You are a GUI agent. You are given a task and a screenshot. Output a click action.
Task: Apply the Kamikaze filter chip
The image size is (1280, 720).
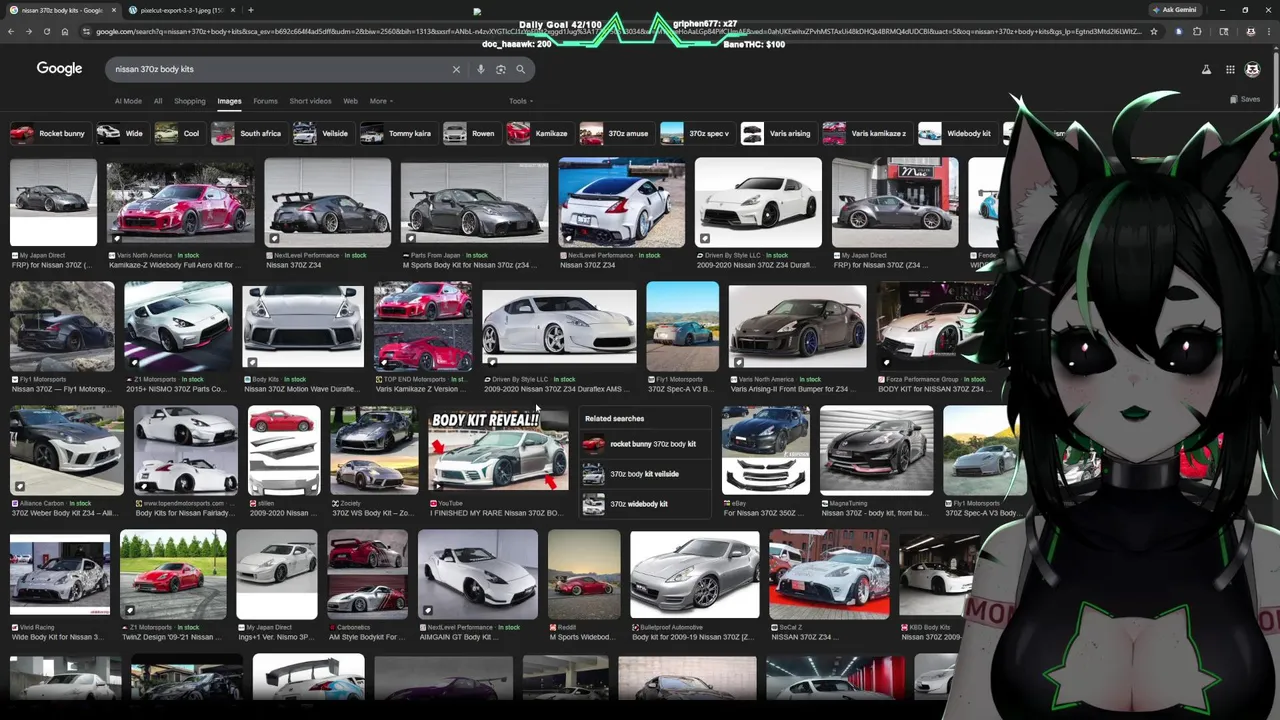pyautogui.click(x=539, y=133)
